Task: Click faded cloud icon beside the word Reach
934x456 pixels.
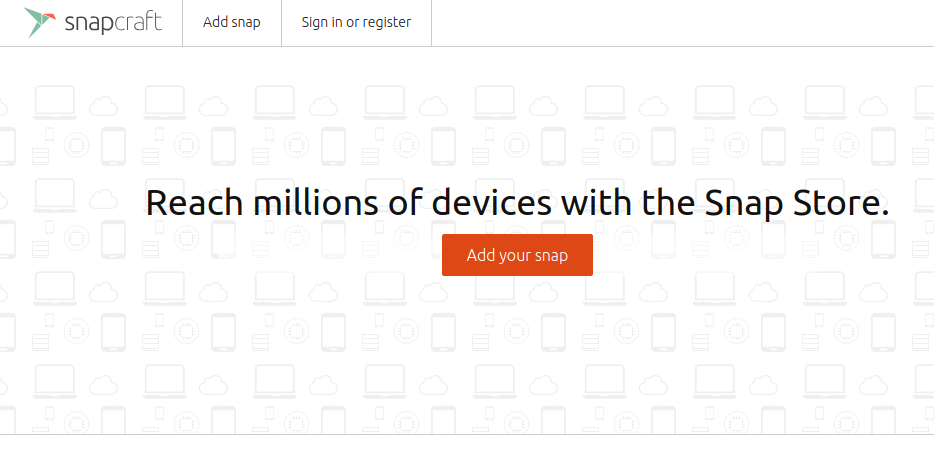Action: click(104, 199)
